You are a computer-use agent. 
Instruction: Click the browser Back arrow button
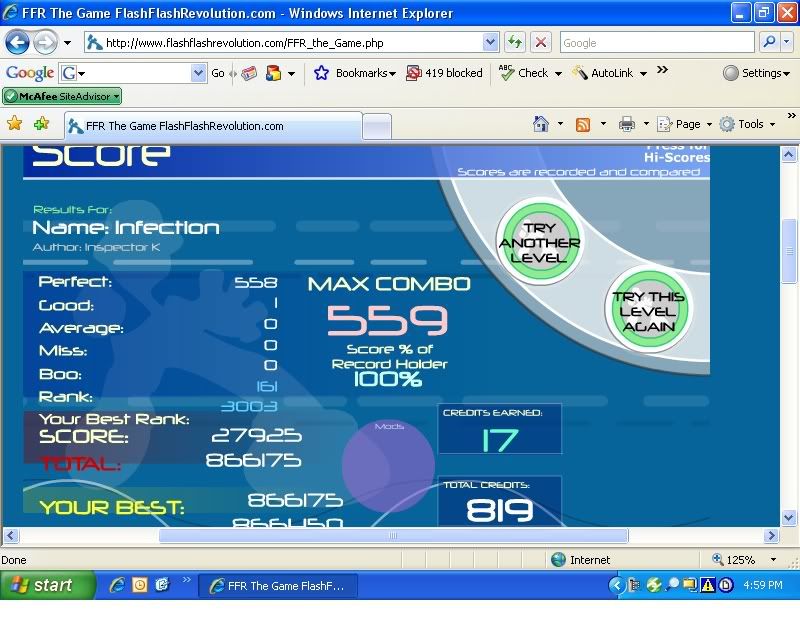[x=18, y=43]
